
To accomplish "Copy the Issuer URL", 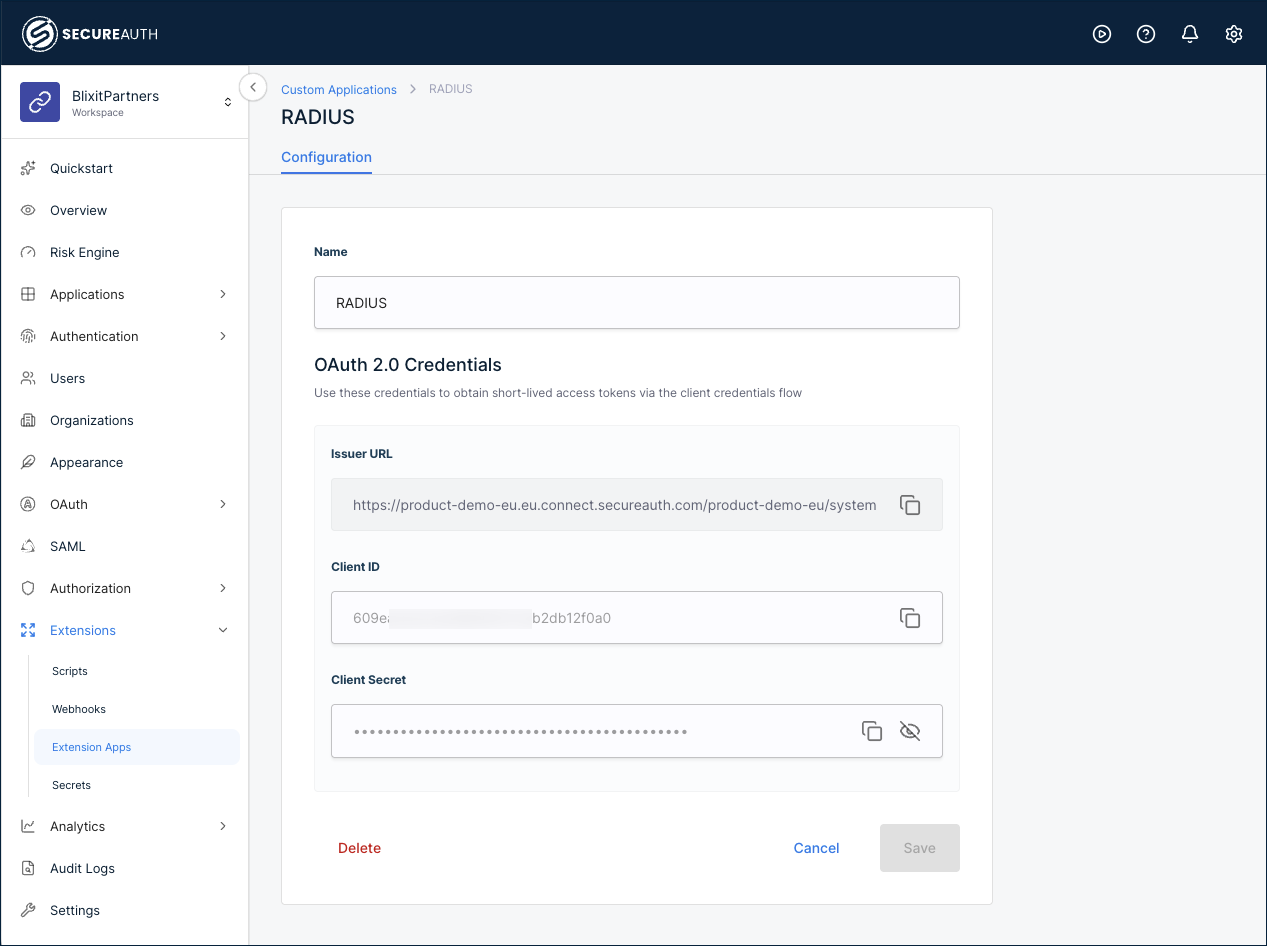I will 910,505.
